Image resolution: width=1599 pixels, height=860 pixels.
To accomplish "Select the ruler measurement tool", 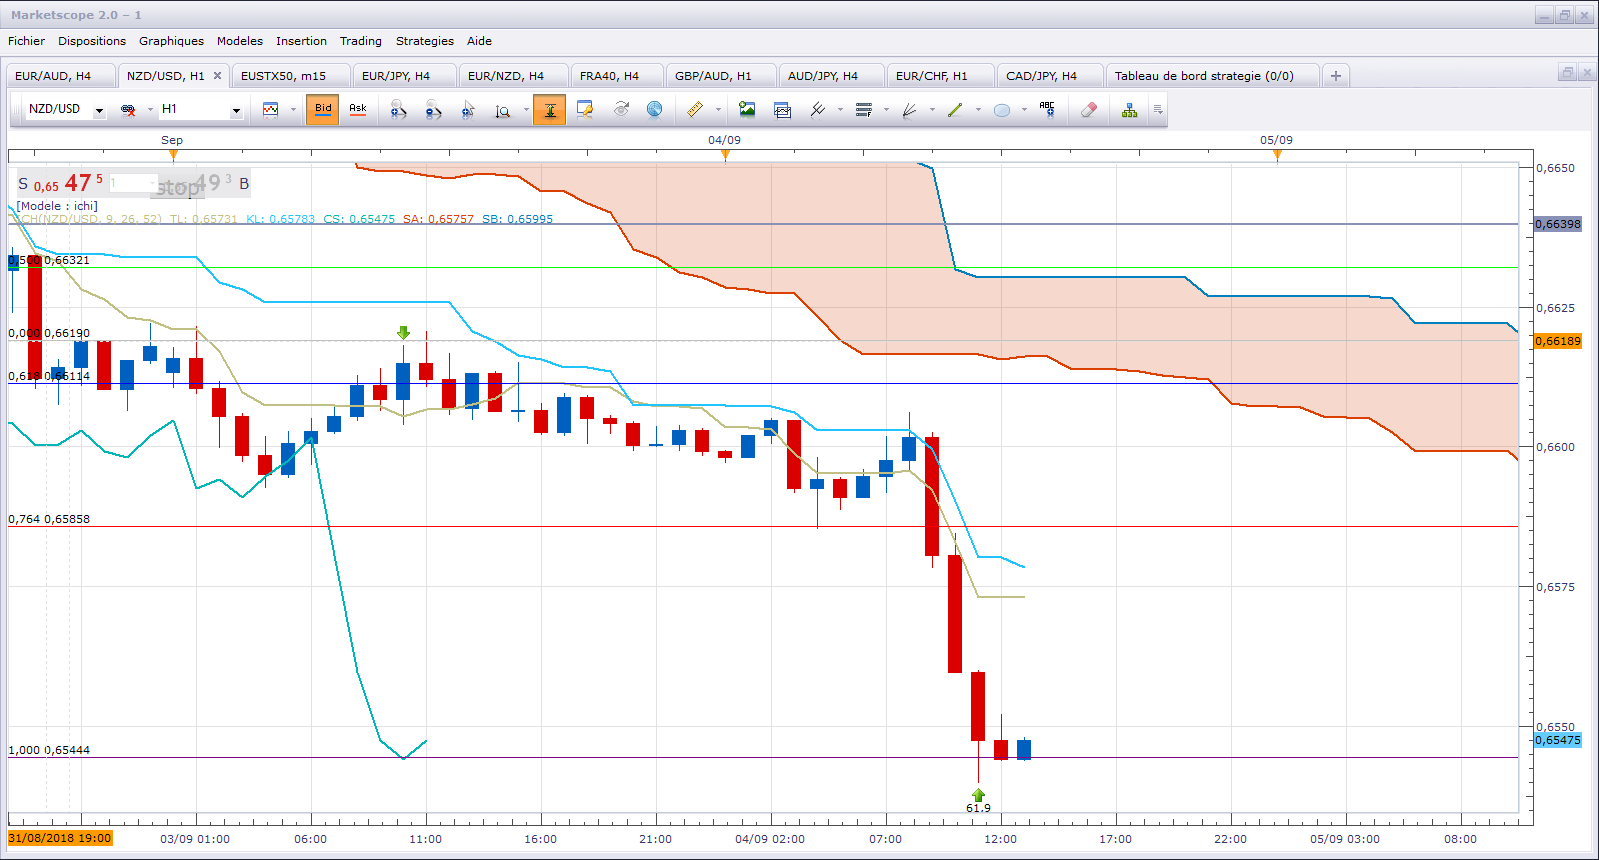I will (695, 110).
